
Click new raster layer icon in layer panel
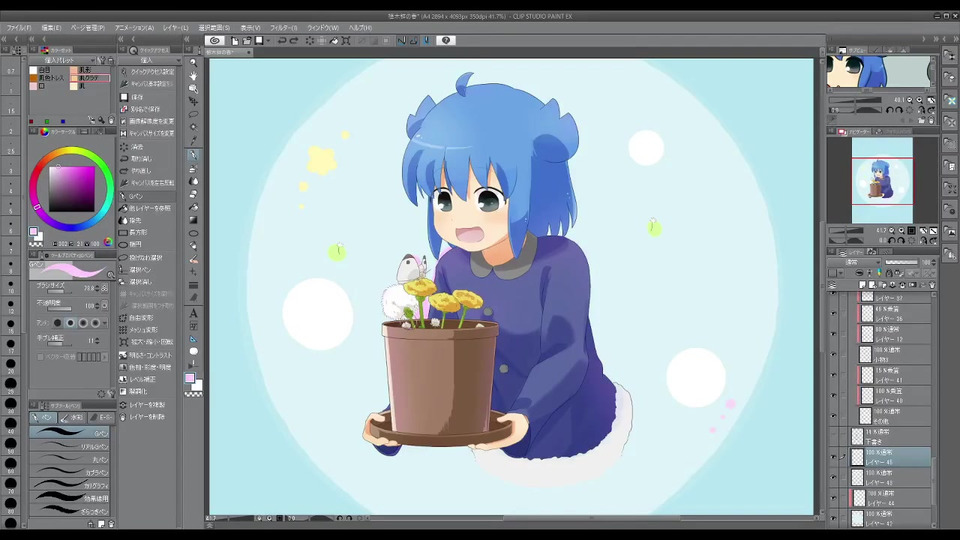pyautogui.click(x=862, y=285)
